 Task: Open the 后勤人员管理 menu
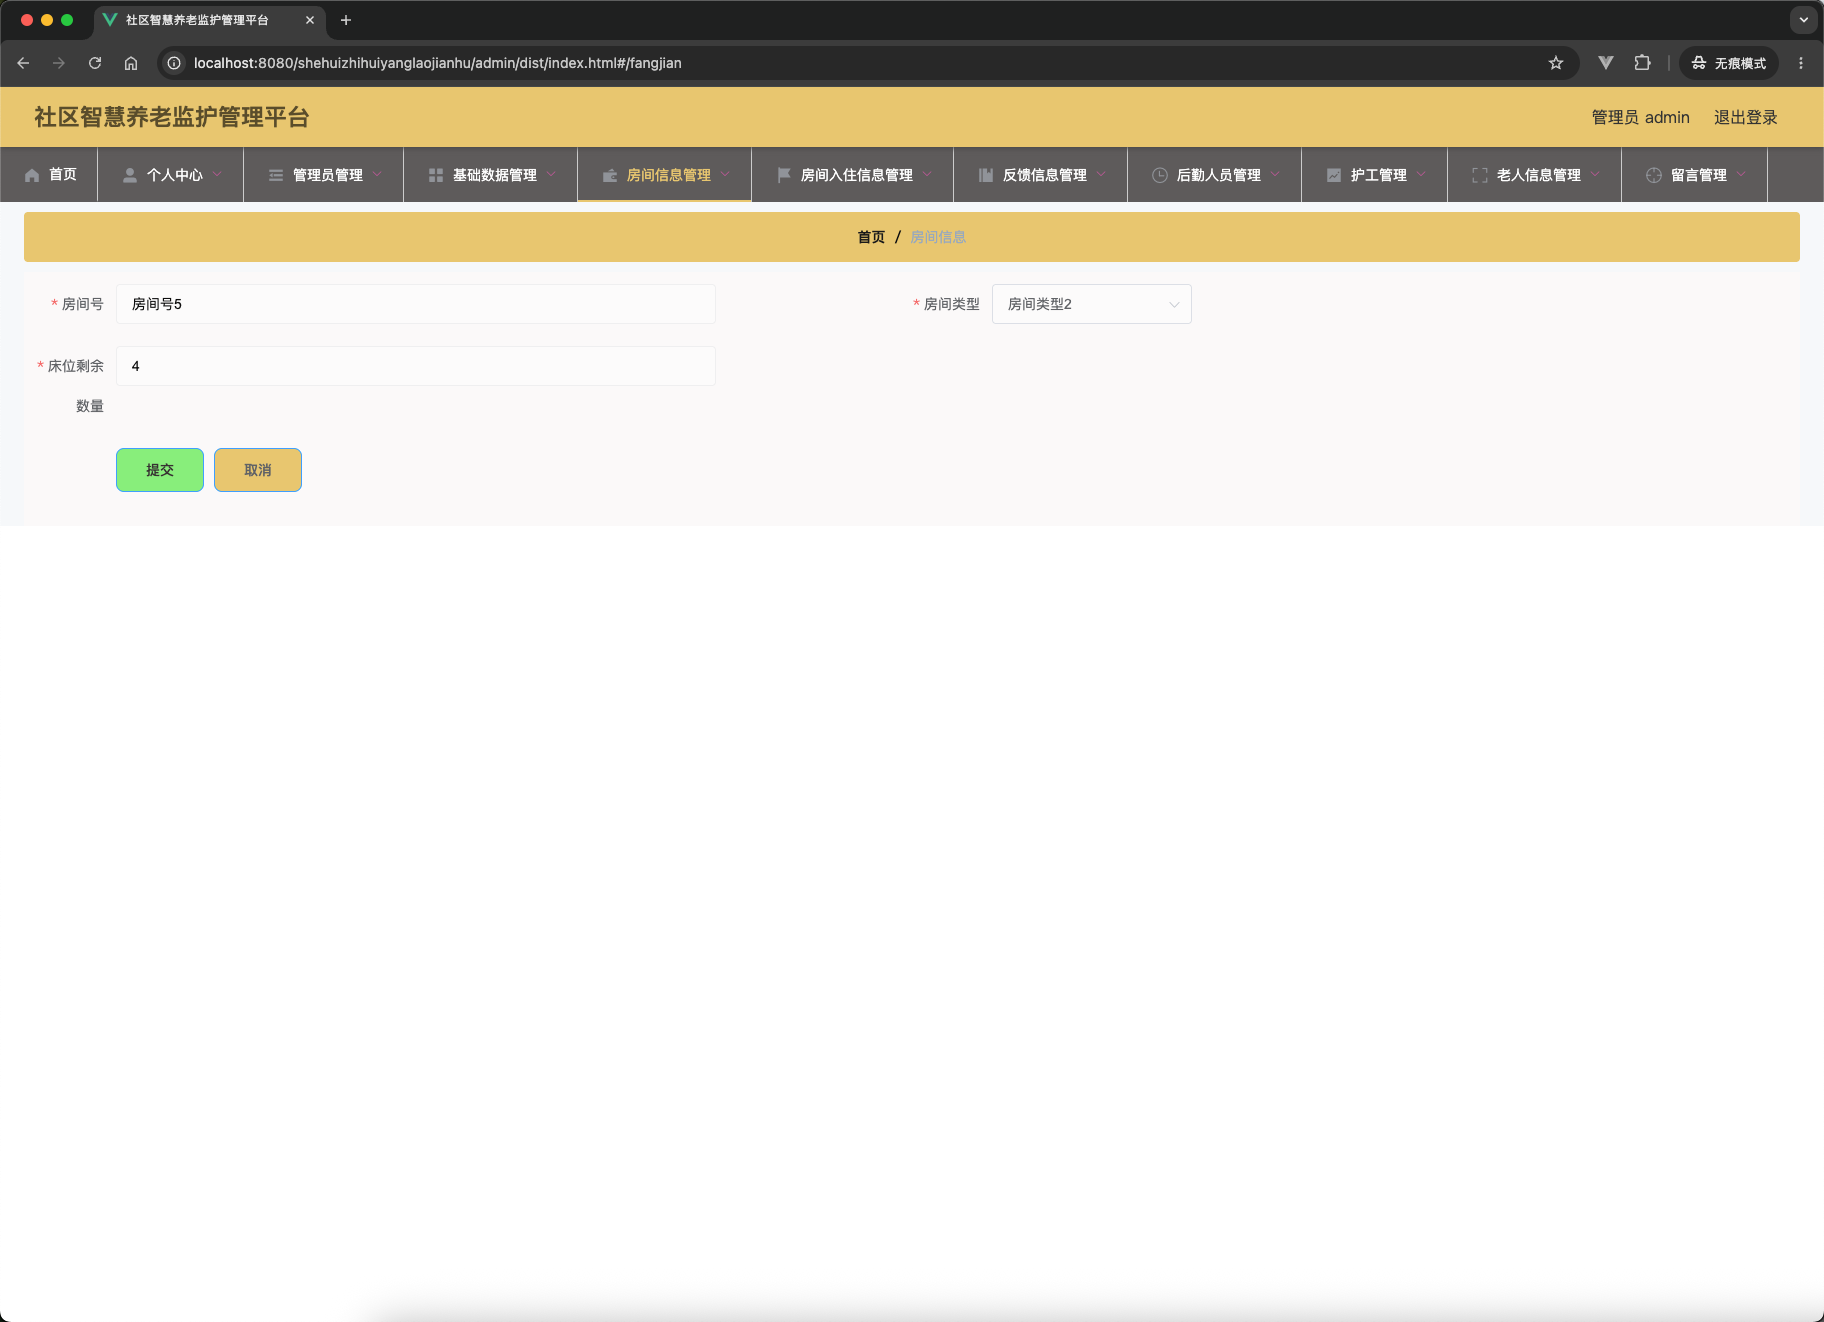pos(1215,175)
